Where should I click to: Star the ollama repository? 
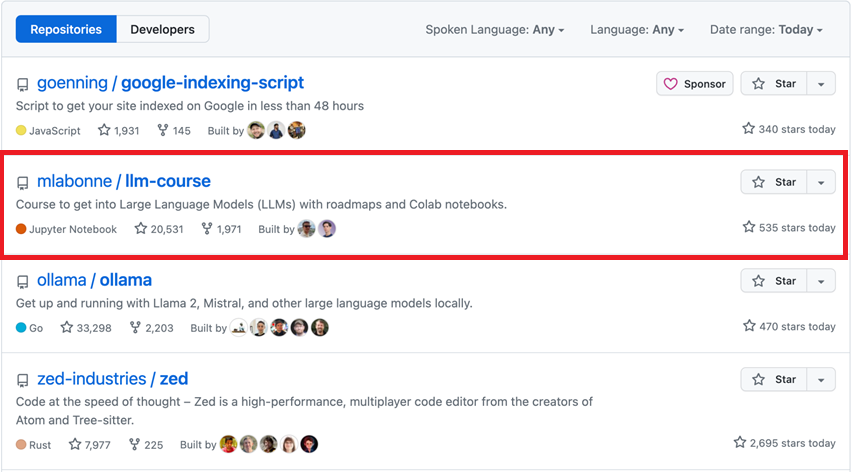coord(774,281)
